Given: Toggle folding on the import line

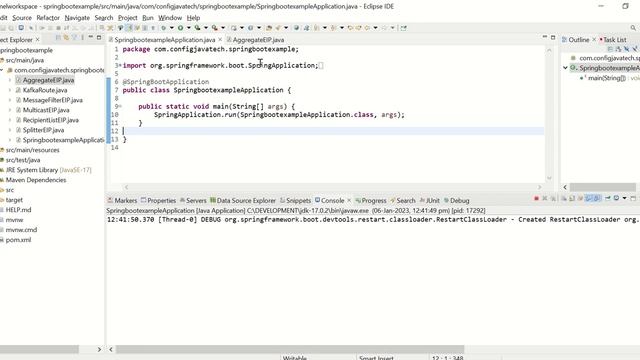Looking at the screenshot, I should (x=120, y=65).
